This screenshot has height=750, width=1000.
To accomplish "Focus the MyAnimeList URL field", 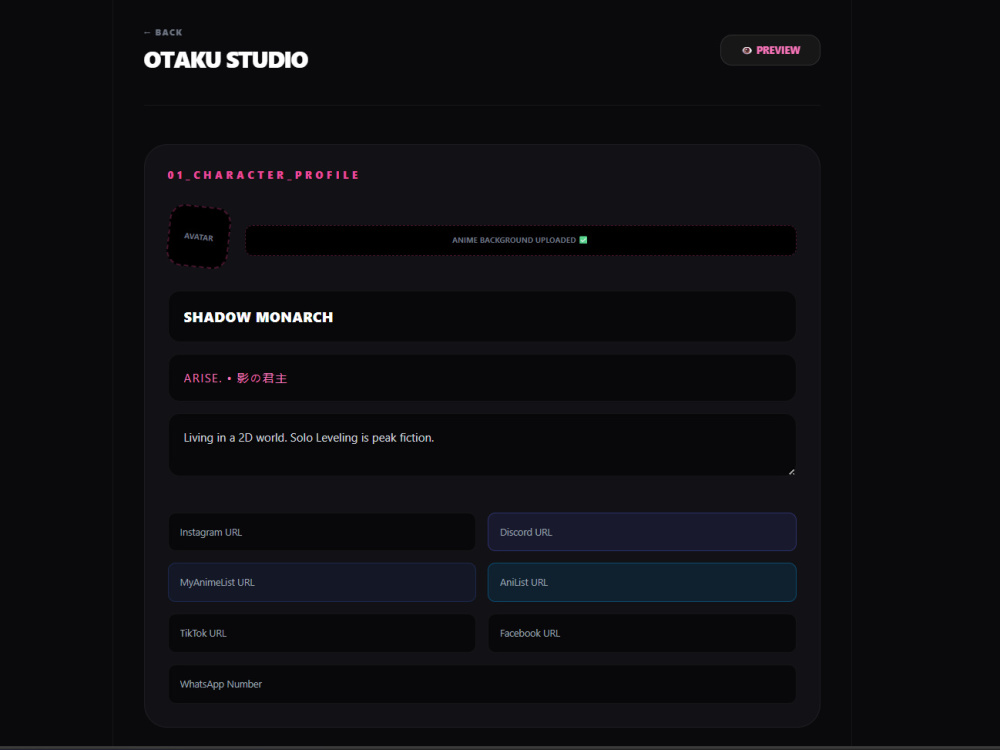I will click(x=321, y=582).
